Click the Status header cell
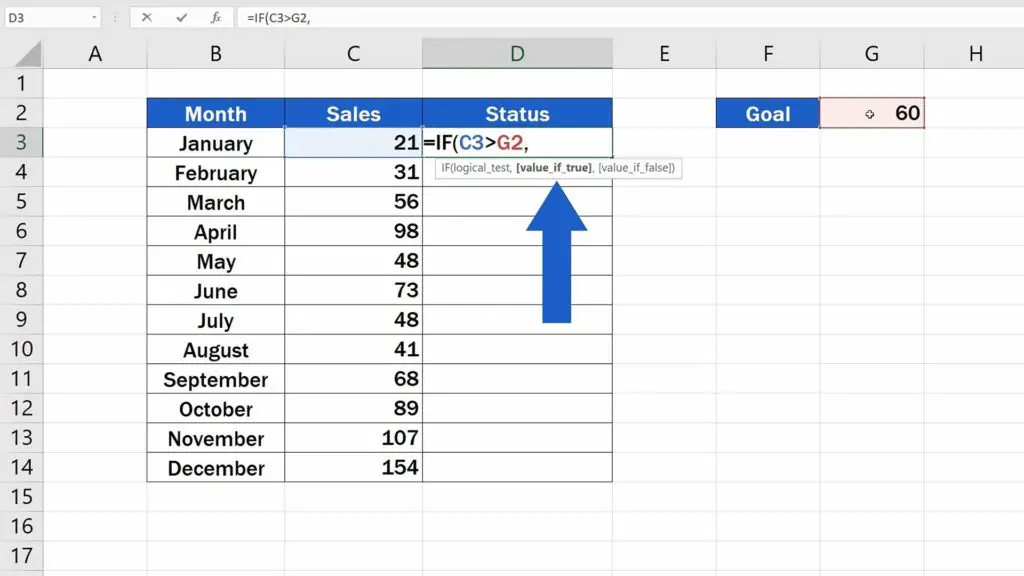The width and height of the screenshot is (1024, 576). pyautogui.click(x=517, y=113)
